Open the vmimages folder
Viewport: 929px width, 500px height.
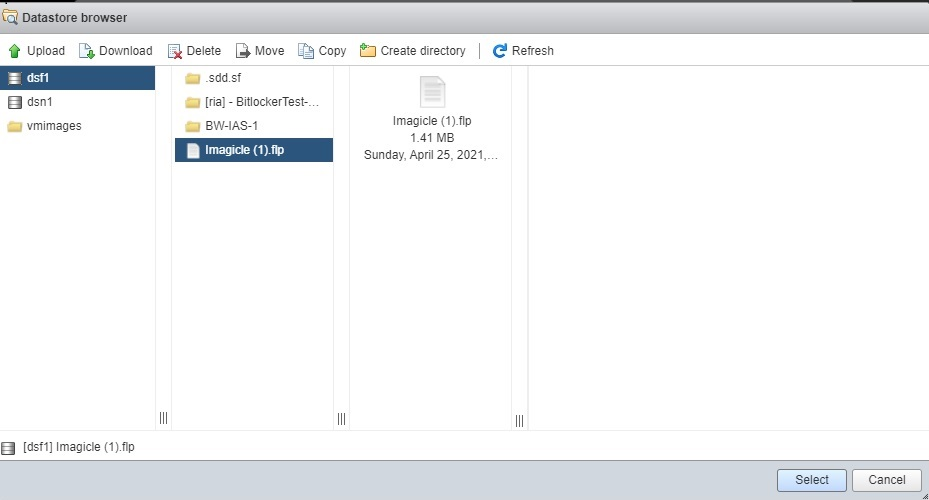point(54,126)
